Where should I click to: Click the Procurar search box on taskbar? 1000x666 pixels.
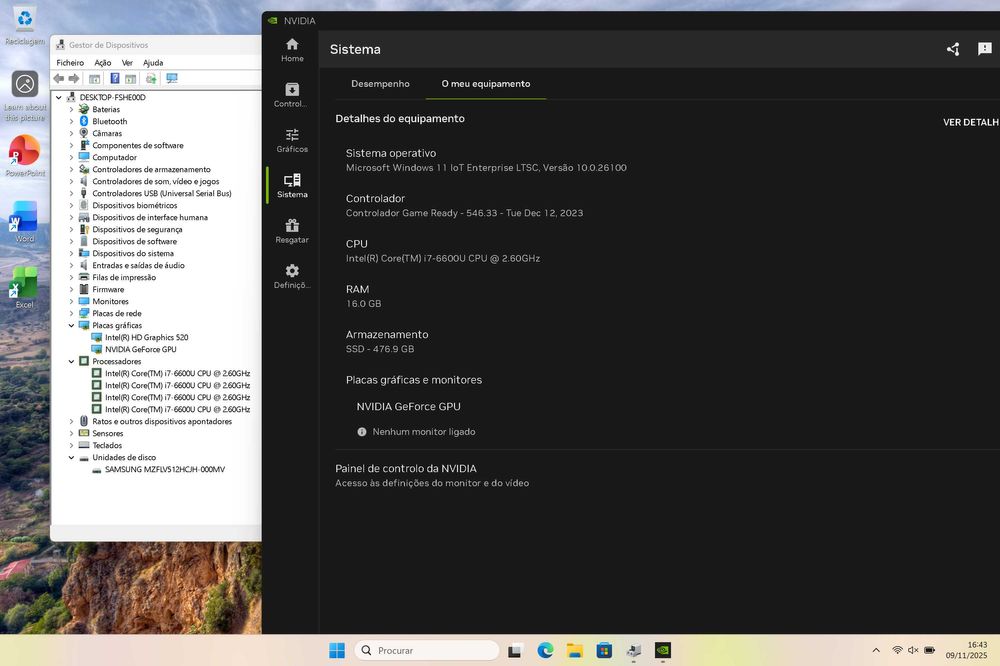[427, 650]
